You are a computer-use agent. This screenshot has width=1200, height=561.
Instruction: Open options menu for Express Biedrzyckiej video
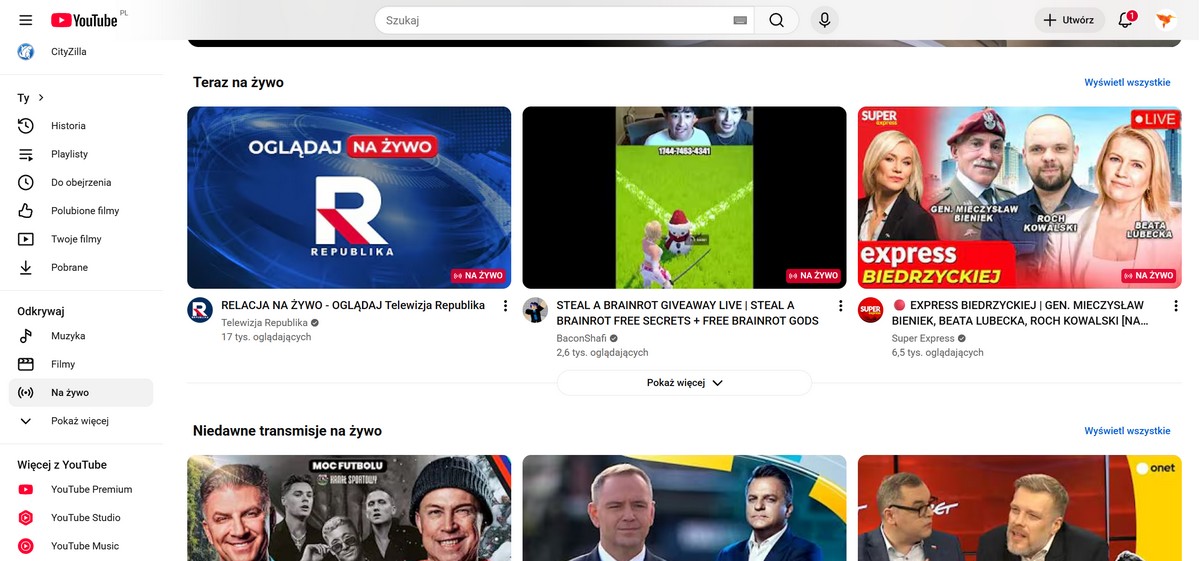click(1175, 306)
